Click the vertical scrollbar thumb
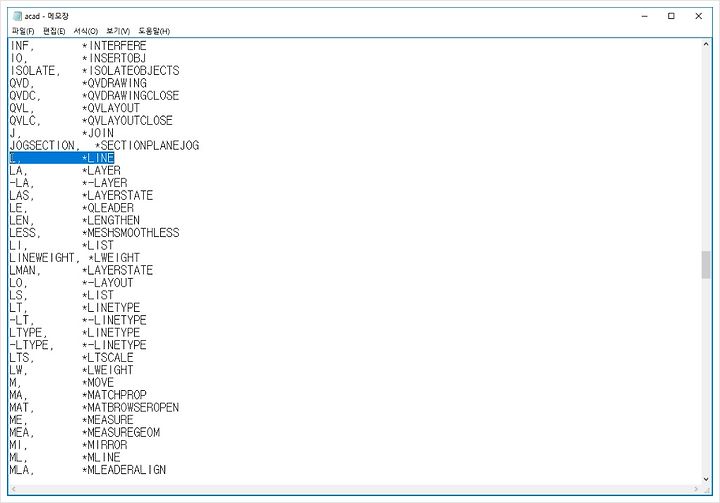The image size is (720, 503). point(706,265)
